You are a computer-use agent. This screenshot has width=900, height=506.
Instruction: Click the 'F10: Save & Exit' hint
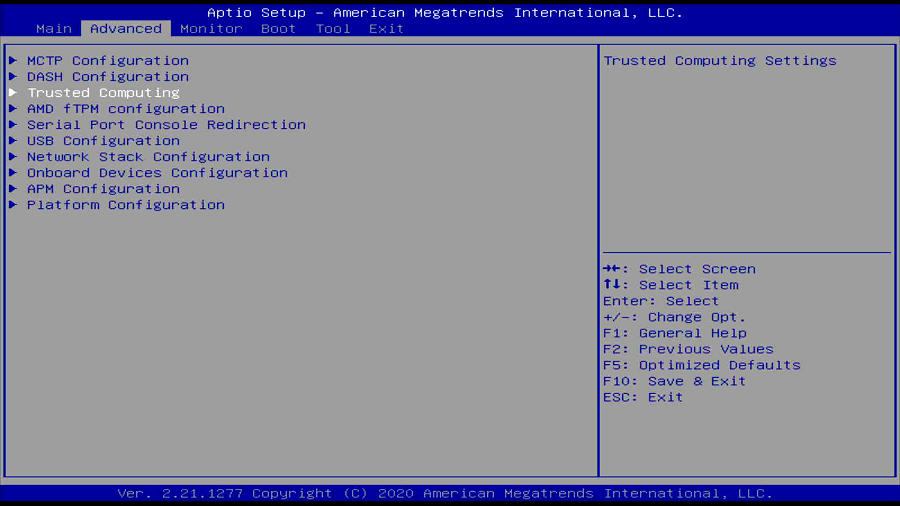point(674,382)
